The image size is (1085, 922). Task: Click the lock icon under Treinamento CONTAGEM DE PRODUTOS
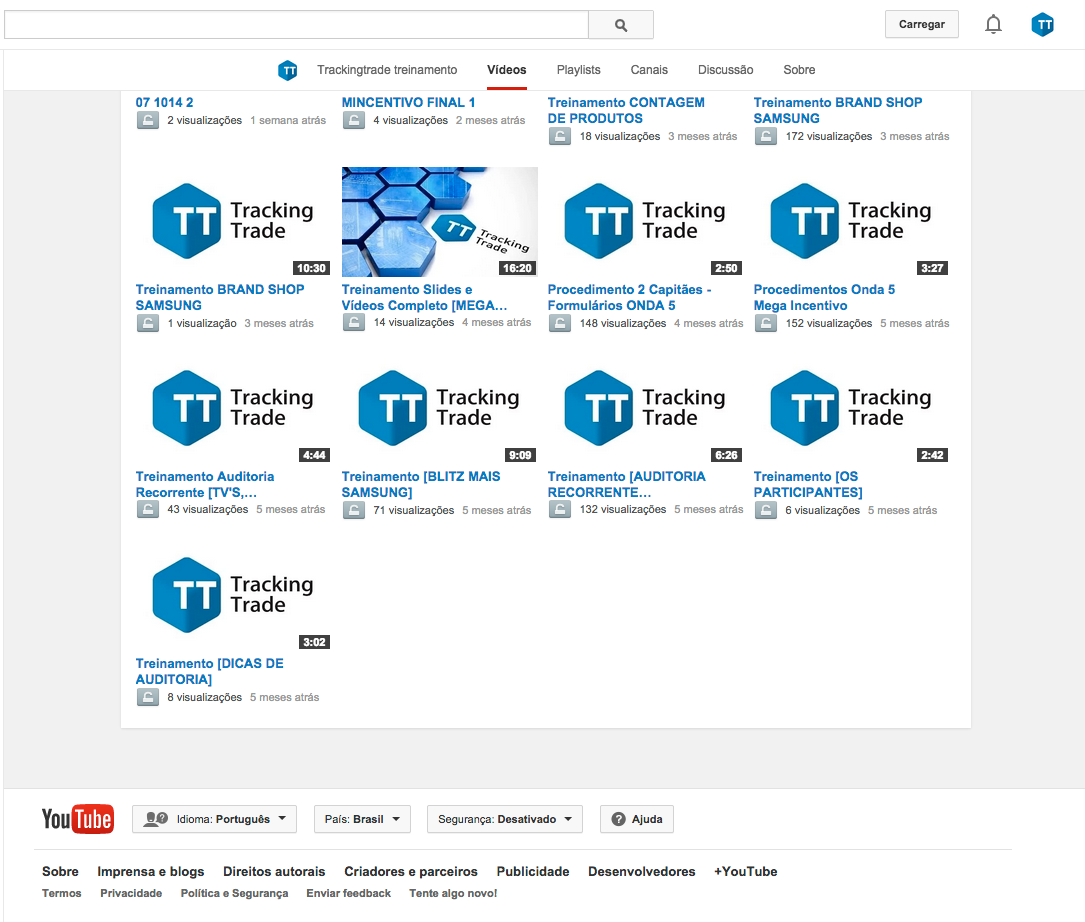(560, 136)
